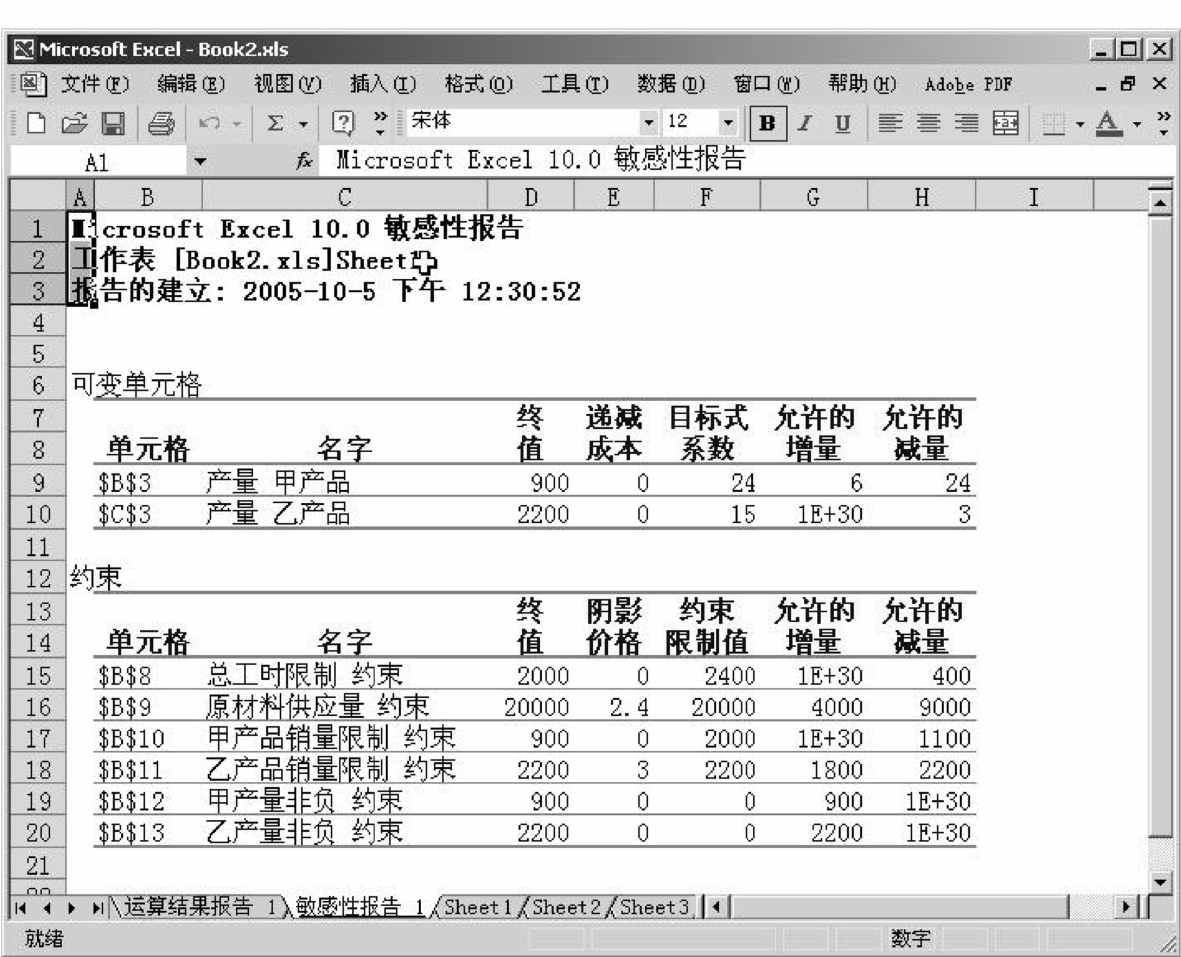
Task: Click the Font Color icon
Action: [x=1109, y=123]
